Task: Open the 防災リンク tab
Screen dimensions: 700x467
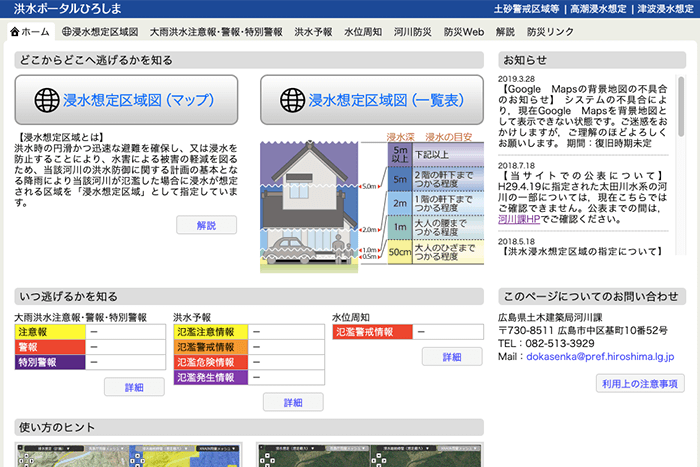Action: click(551, 32)
